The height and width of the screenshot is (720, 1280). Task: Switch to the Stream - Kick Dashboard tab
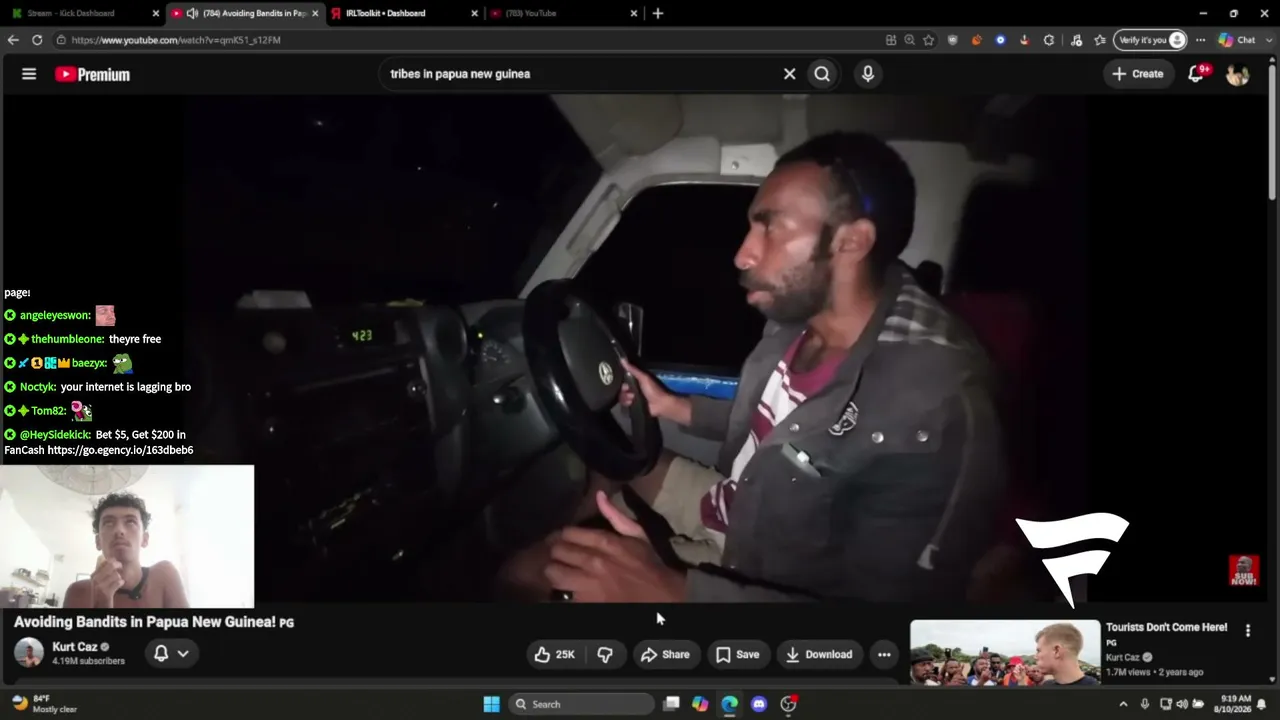83,13
